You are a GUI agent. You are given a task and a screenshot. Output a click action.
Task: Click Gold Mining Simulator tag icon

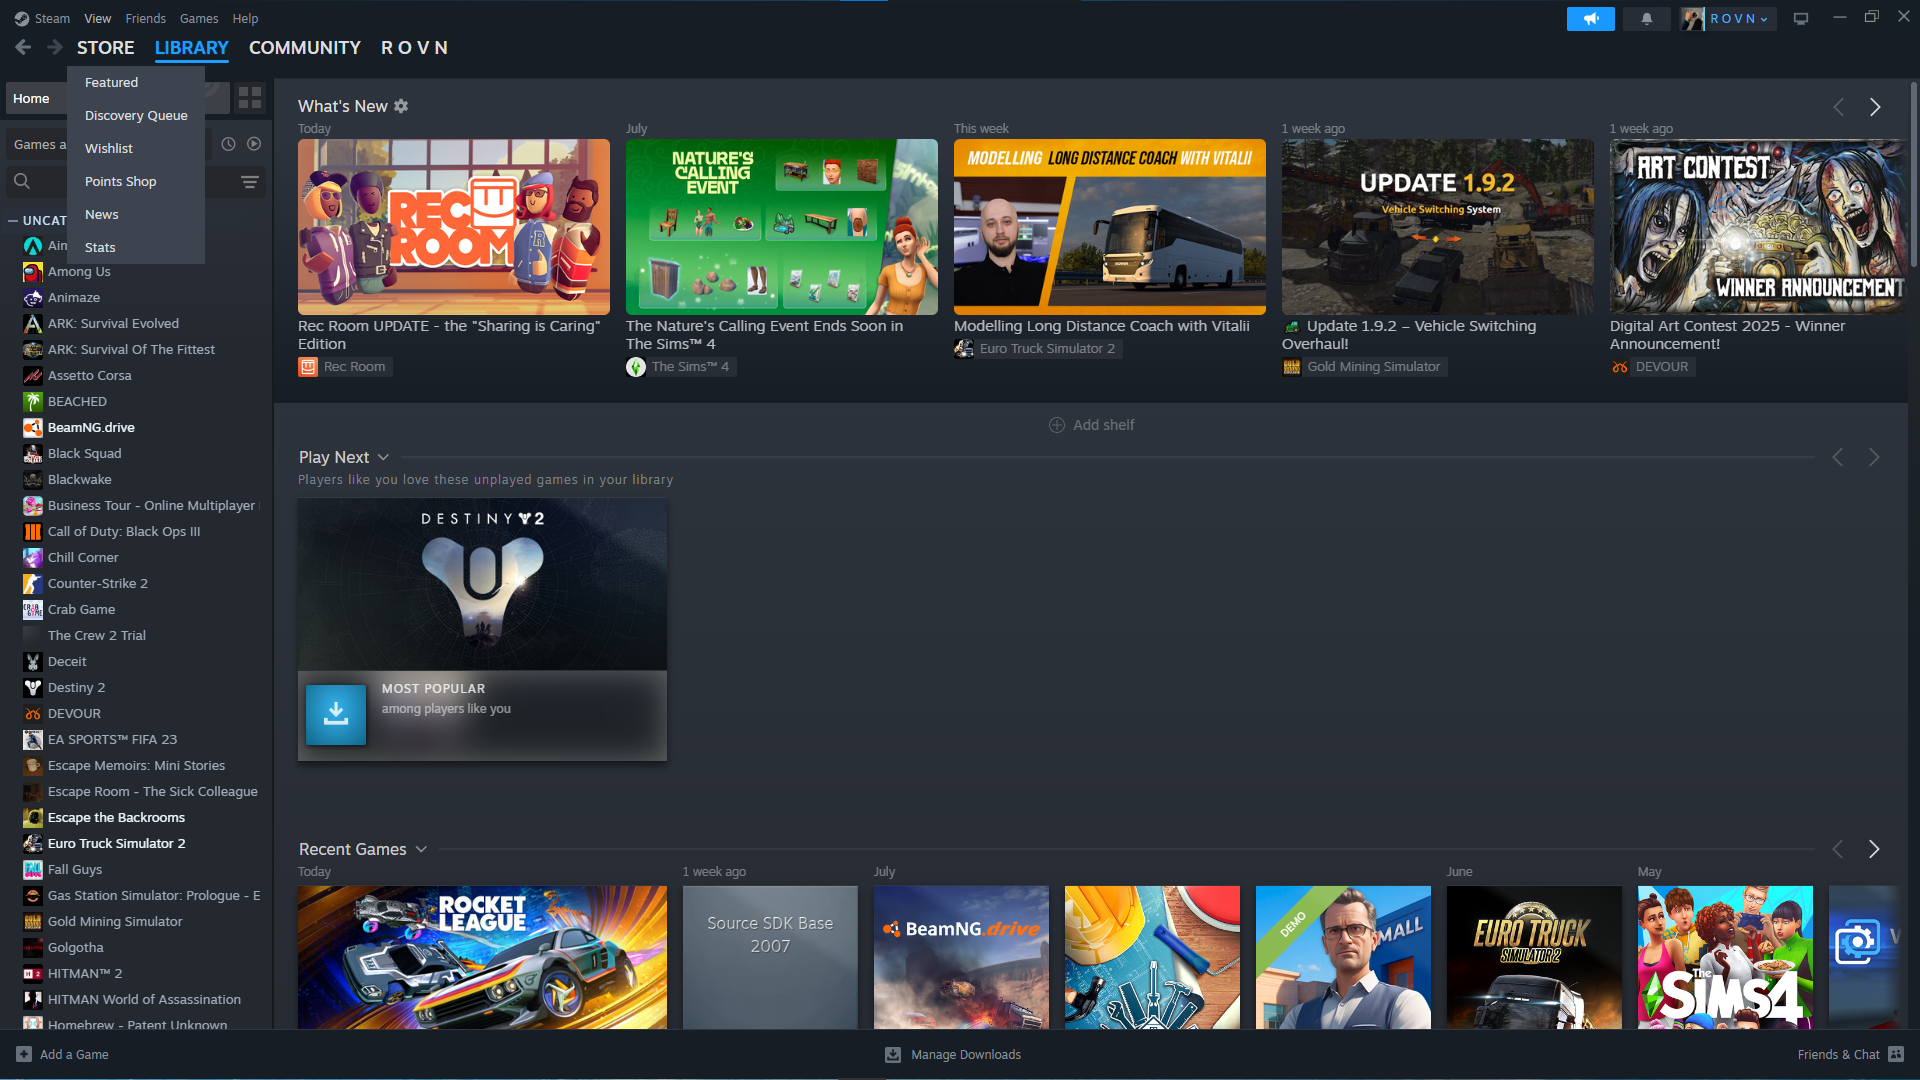coord(1292,367)
